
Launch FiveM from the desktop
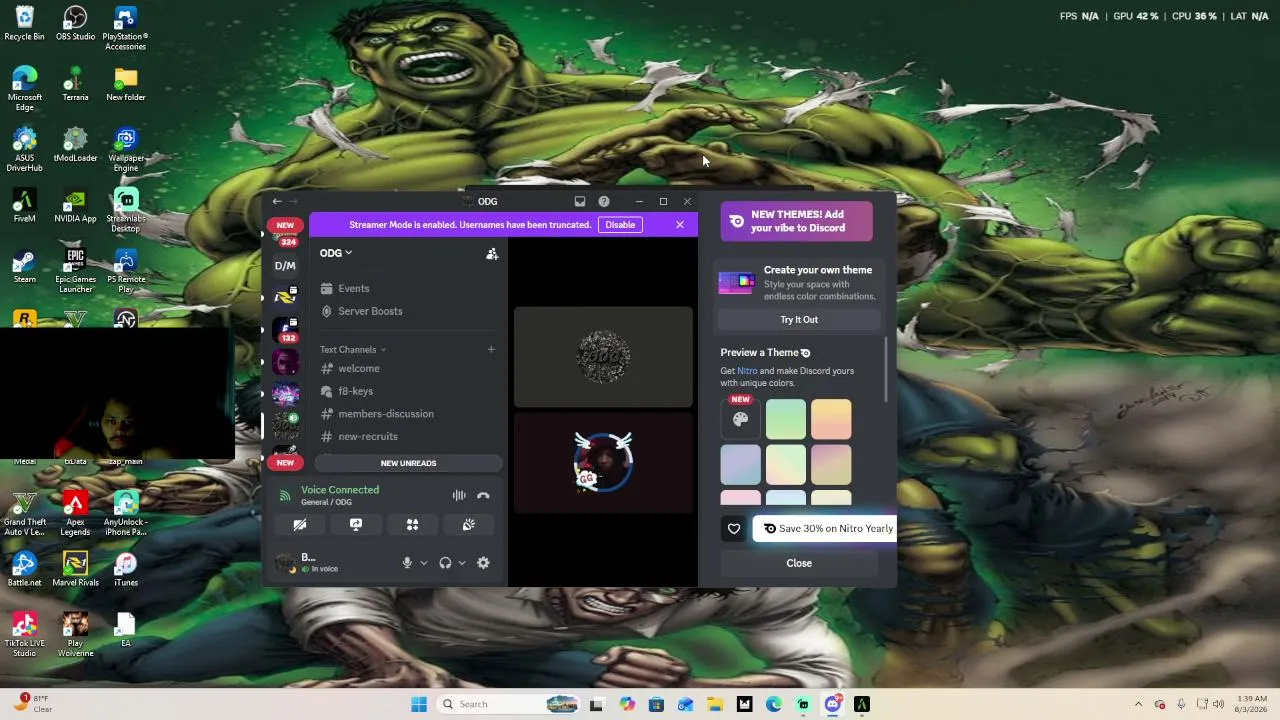(25, 206)
